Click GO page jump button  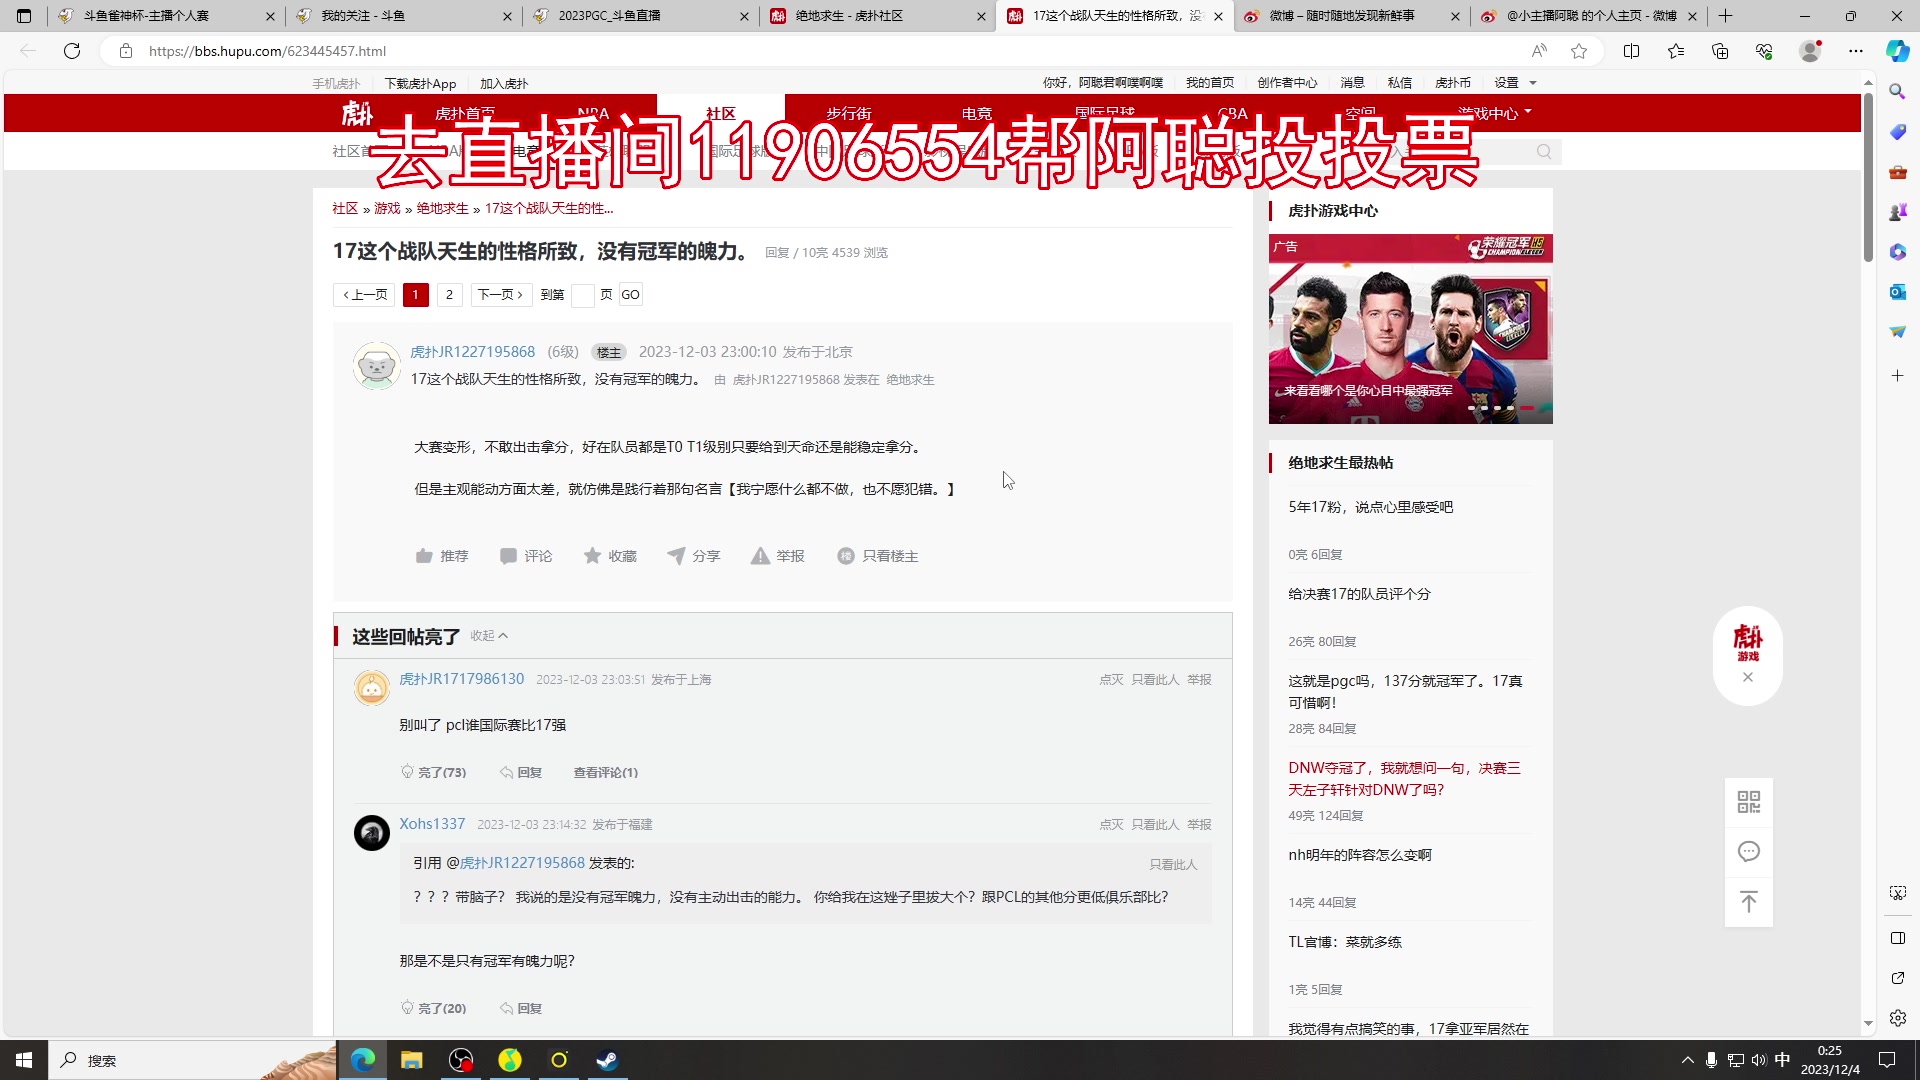click(630, 295)
